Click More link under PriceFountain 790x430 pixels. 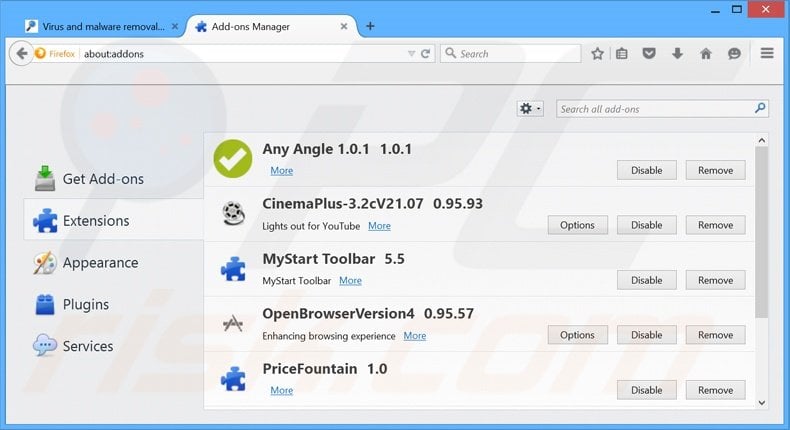pyautogui.click(x=282, y=390)
